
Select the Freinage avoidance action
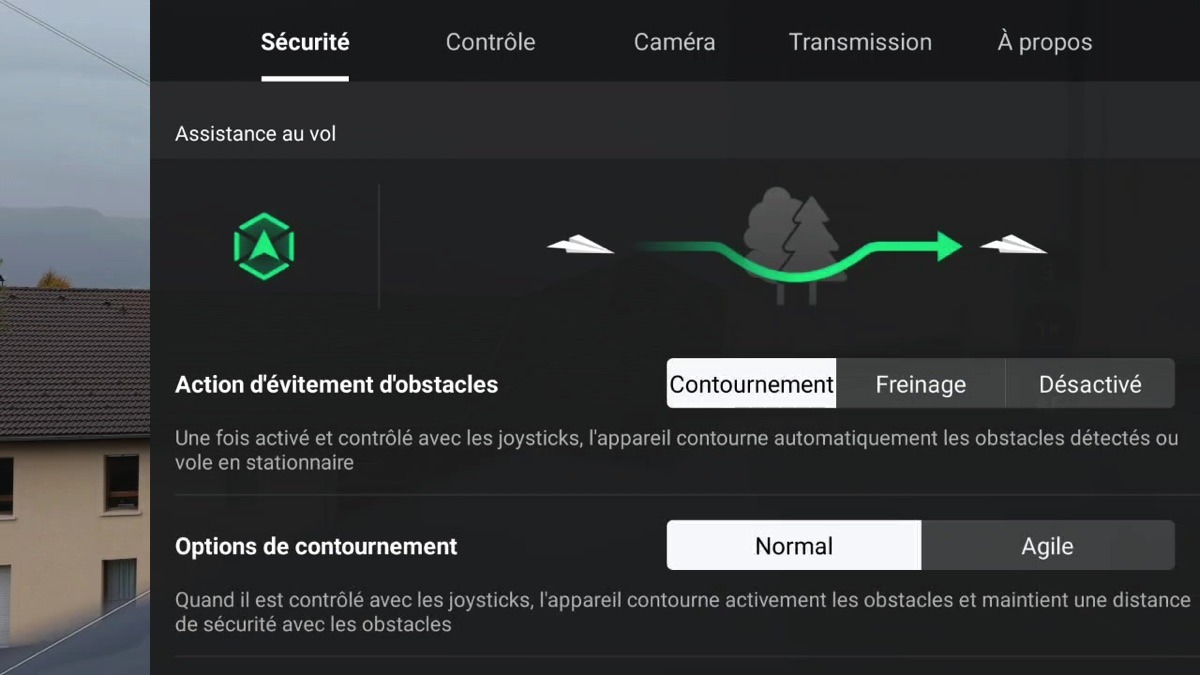(921, 384)
